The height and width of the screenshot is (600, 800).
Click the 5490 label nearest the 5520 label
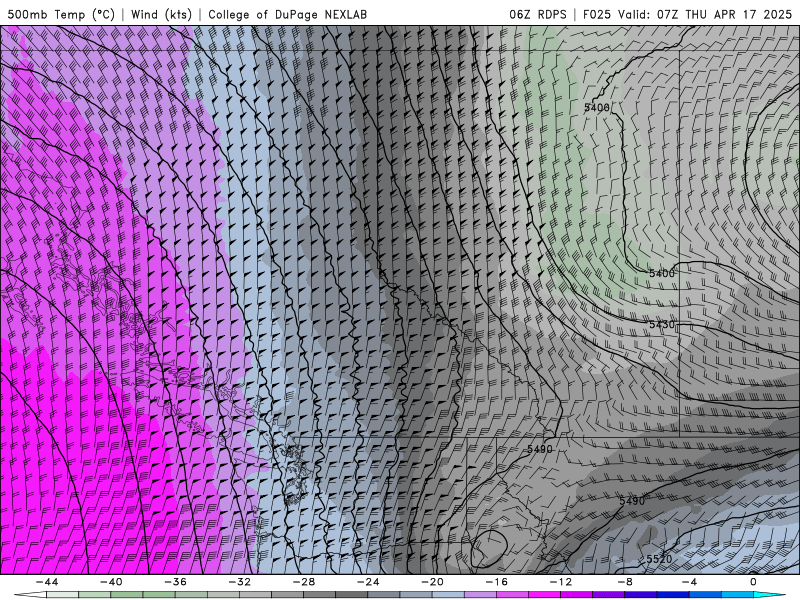(x=632, y=501)
